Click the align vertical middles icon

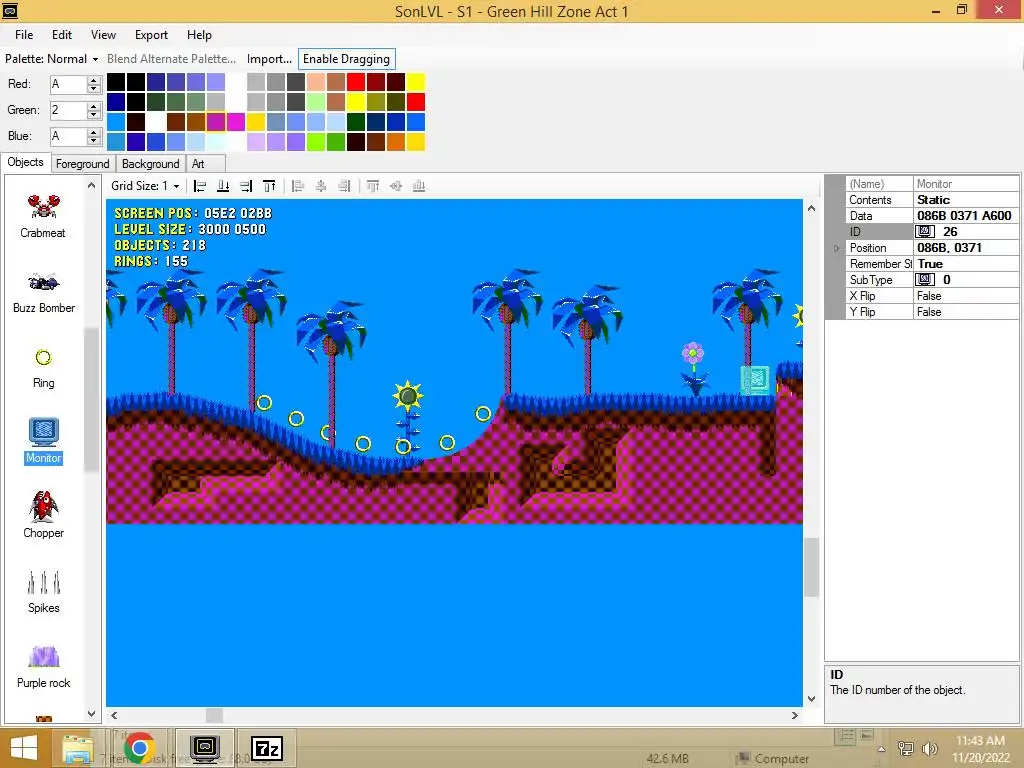coord(396,186)
